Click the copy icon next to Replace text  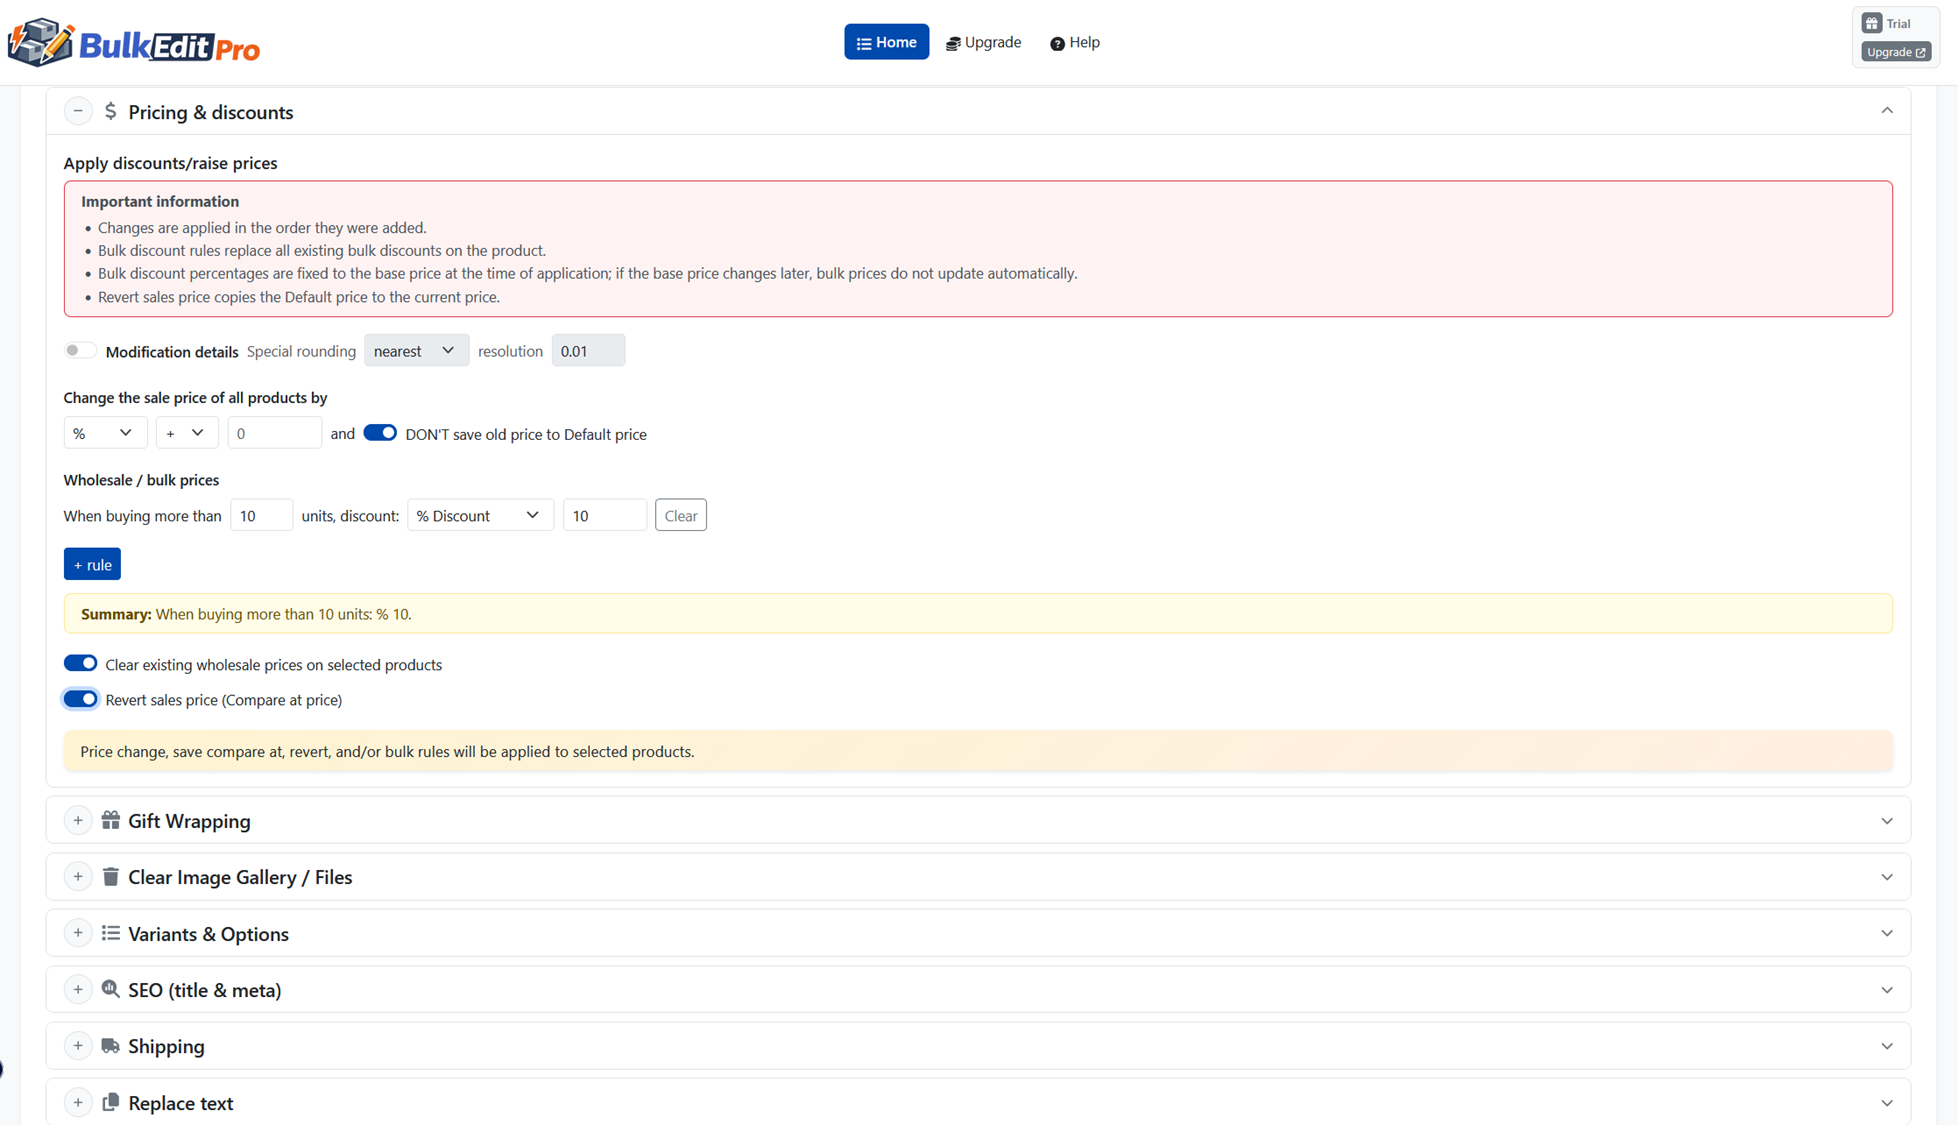pyautogui.click(x=111, y=1101)
